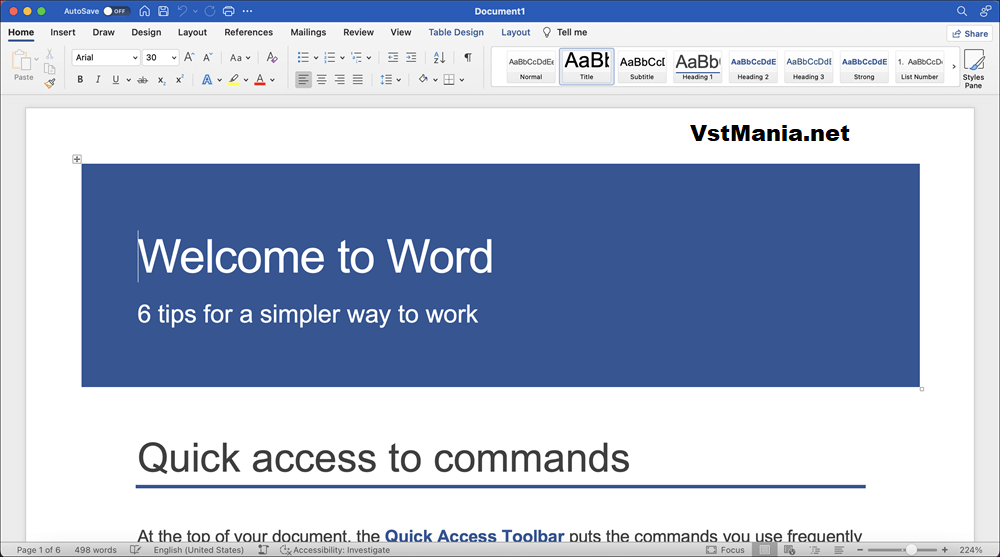Start a numbered list
The height and width of the screenshot is (557, 1000).
[x=330, y=57]
